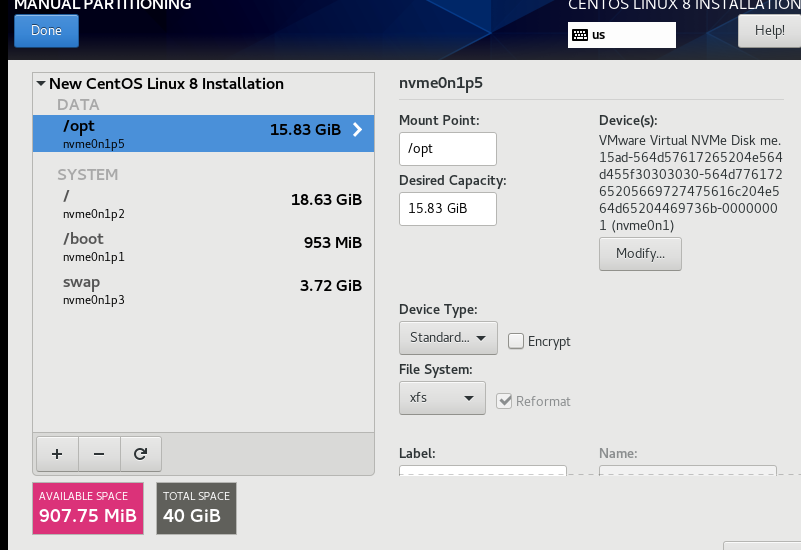
Task: Select the /opt nvme0n1p5 partition row
Action: (x=203, y=133)
